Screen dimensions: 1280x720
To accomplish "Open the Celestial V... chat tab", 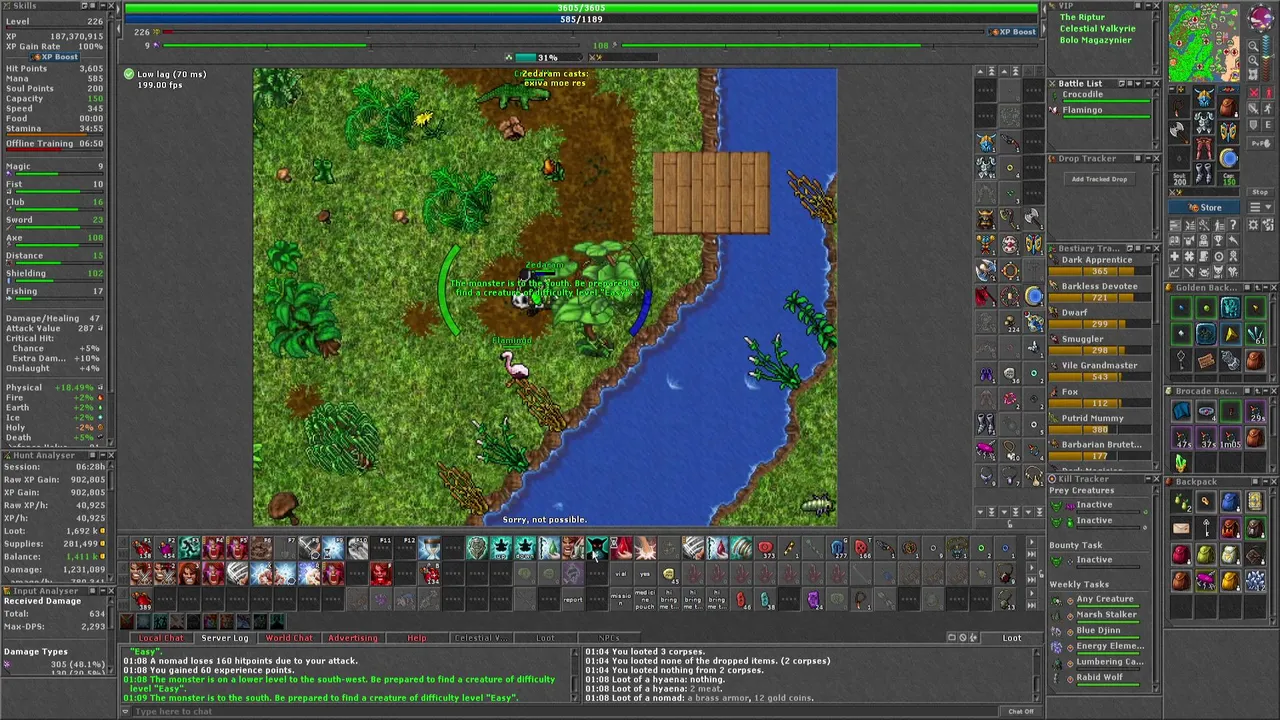I will (481, 638).
